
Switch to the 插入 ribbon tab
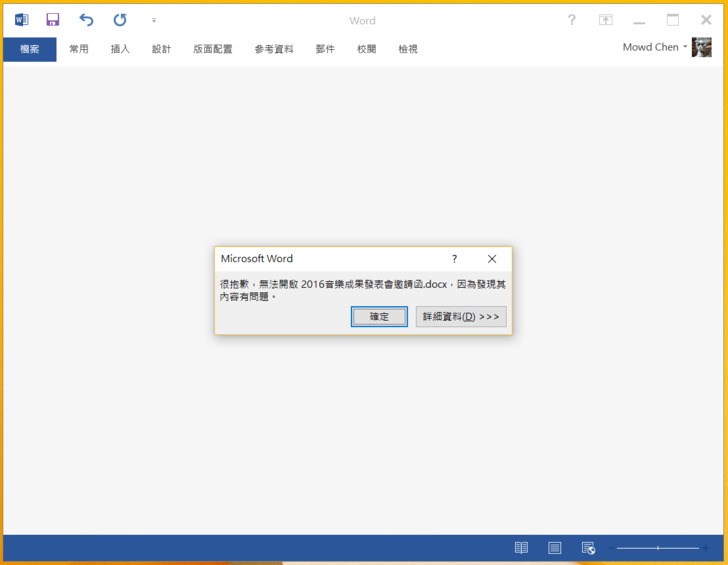pyautogui.click(x=120, y=49)
